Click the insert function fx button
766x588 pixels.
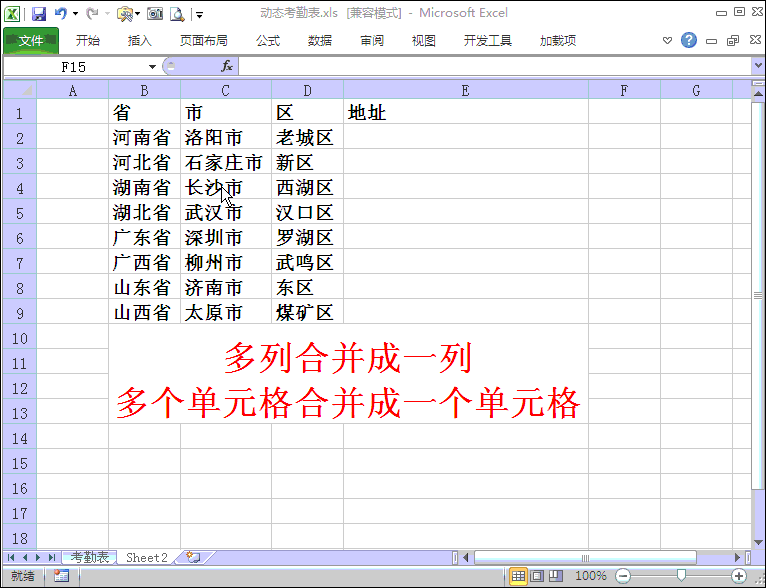pos(227,66)
